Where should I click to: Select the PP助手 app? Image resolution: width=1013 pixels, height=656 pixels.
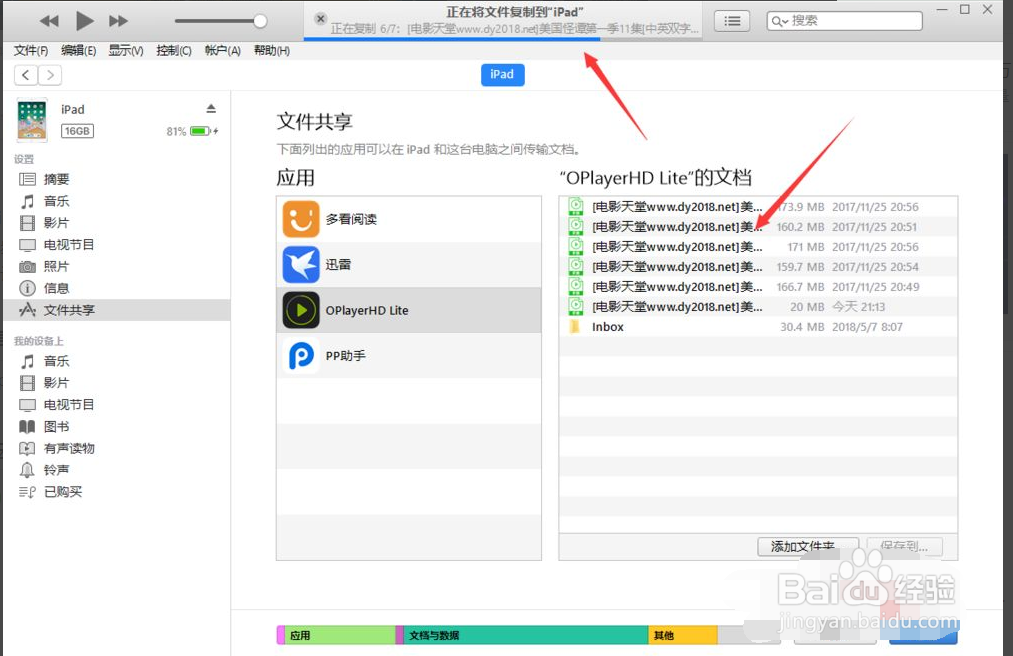point(408,355)
